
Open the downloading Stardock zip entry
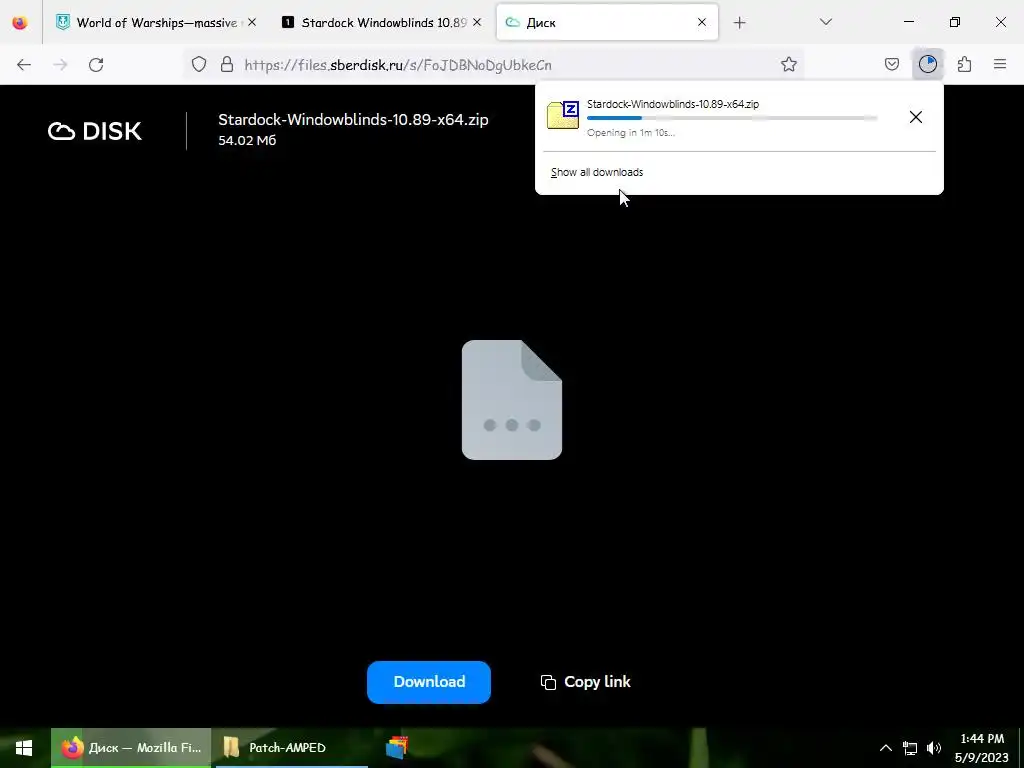click(x=721, y=117)
